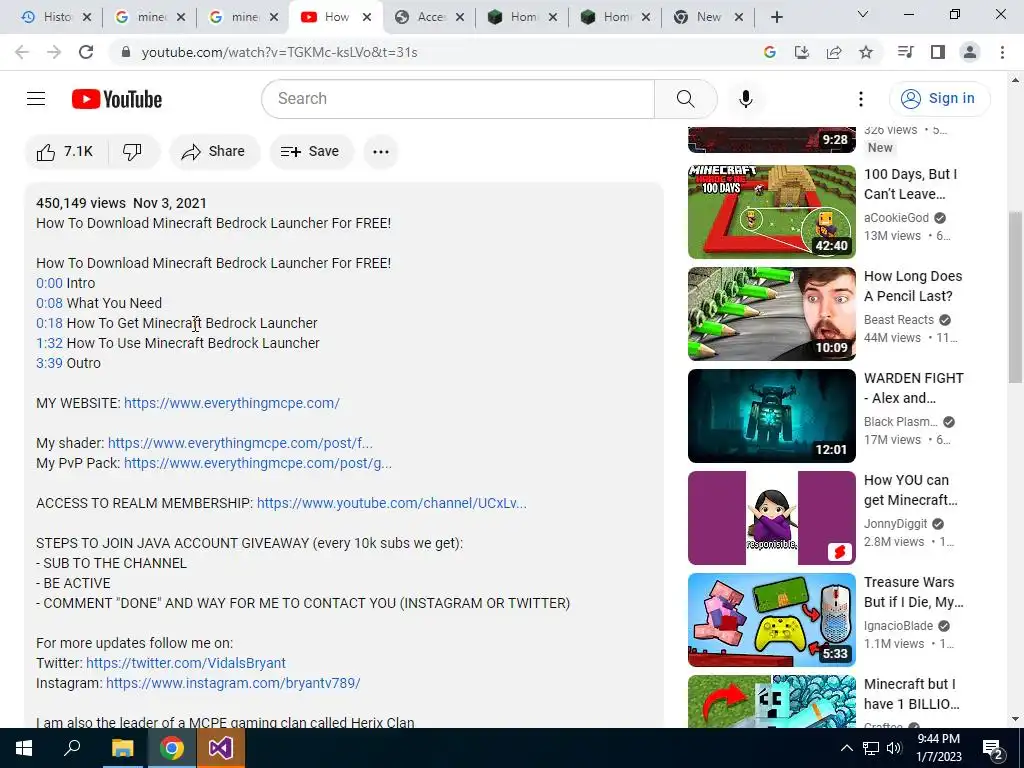The height and width of the screenshot is (768, 1024).
Task: Open notification center in taskbar
Action: pyautogui.click(x=993, y=748)
